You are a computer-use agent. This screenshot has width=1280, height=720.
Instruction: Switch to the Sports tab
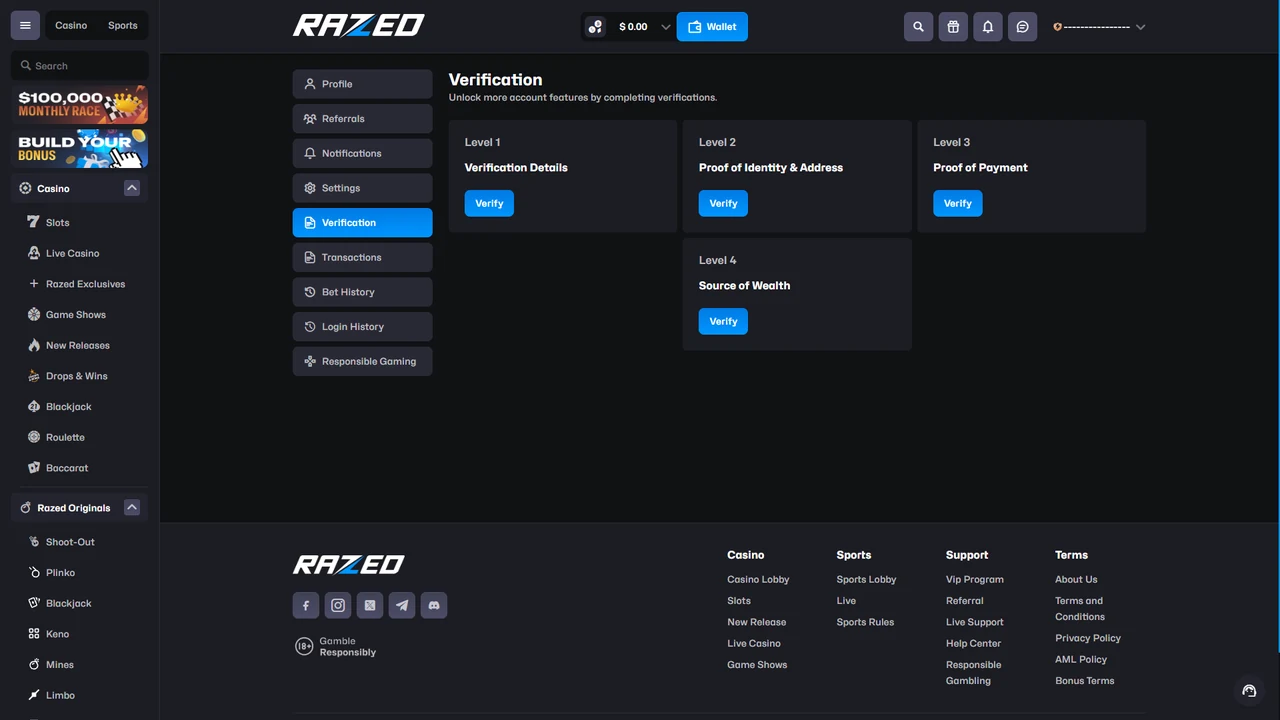pyautogui.click(x=123, y=26)
